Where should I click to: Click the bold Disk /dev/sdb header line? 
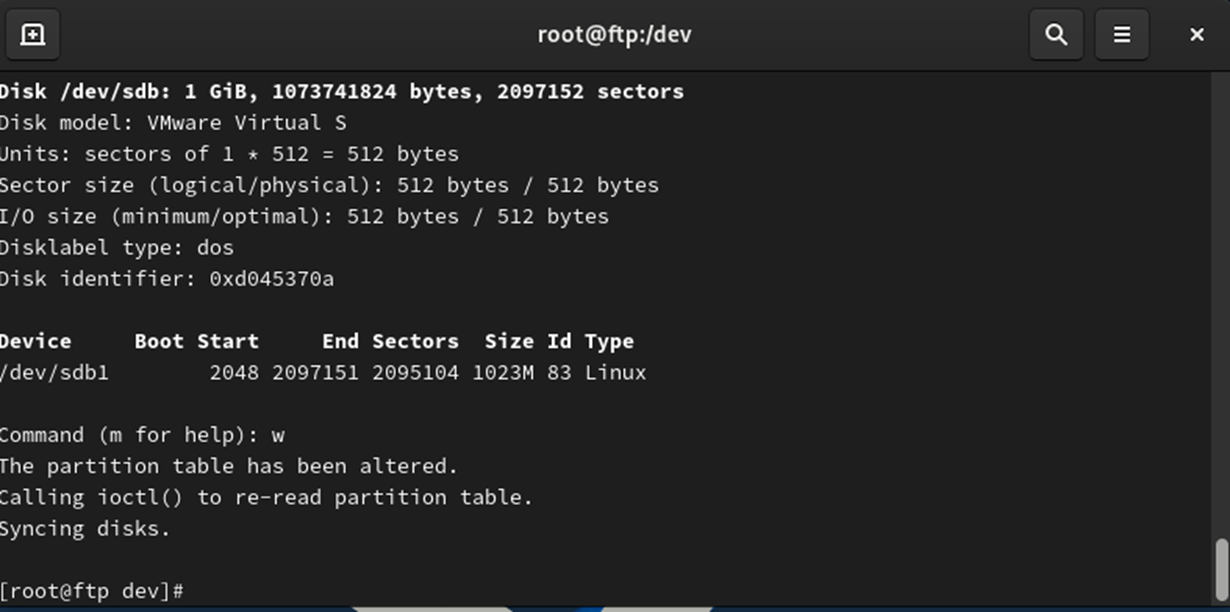coord(342,92)
